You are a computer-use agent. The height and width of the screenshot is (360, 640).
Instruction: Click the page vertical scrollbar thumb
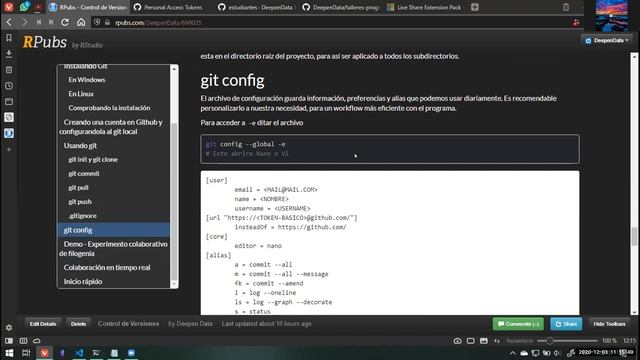634,236
